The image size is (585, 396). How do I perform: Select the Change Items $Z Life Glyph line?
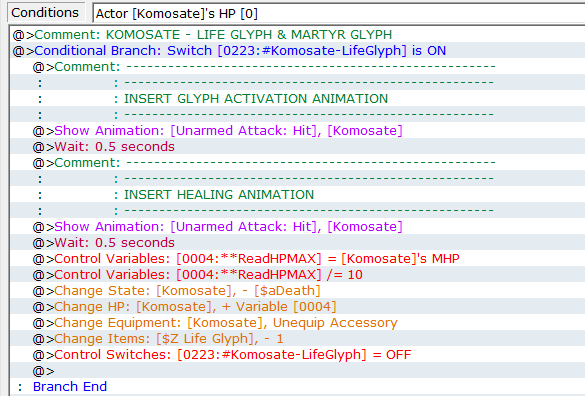(x=298, y=339)
